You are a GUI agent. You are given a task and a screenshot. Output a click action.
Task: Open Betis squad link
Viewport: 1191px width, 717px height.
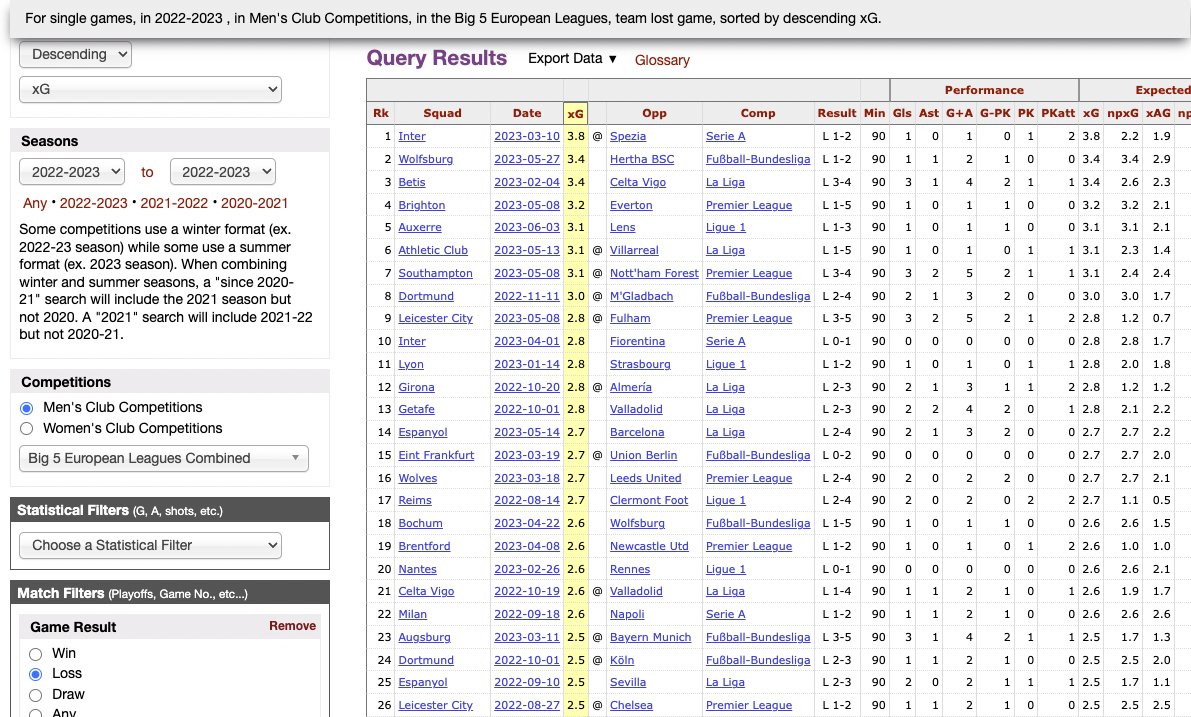click(412, 182)
